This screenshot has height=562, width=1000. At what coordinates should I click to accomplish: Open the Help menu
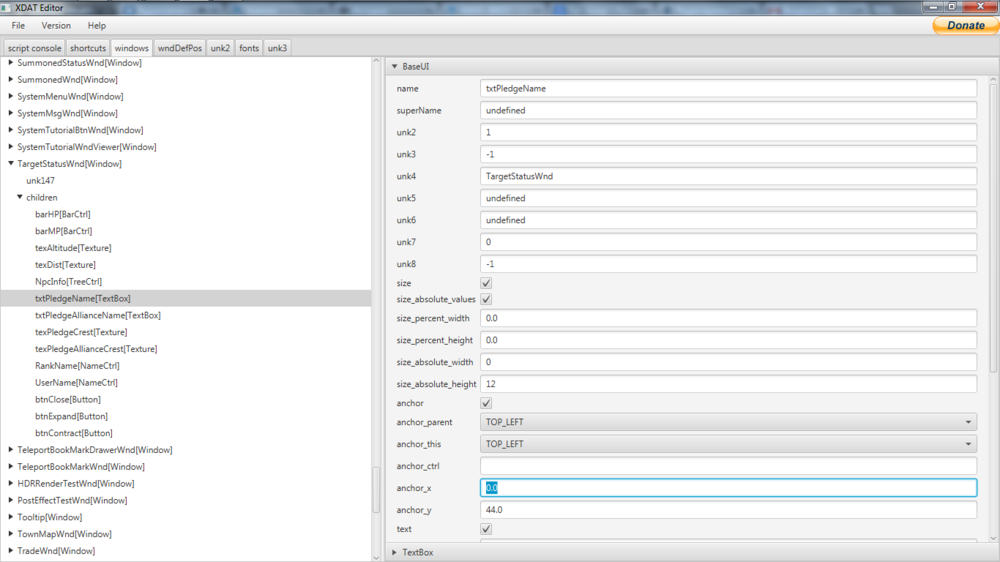pos(97,26)
